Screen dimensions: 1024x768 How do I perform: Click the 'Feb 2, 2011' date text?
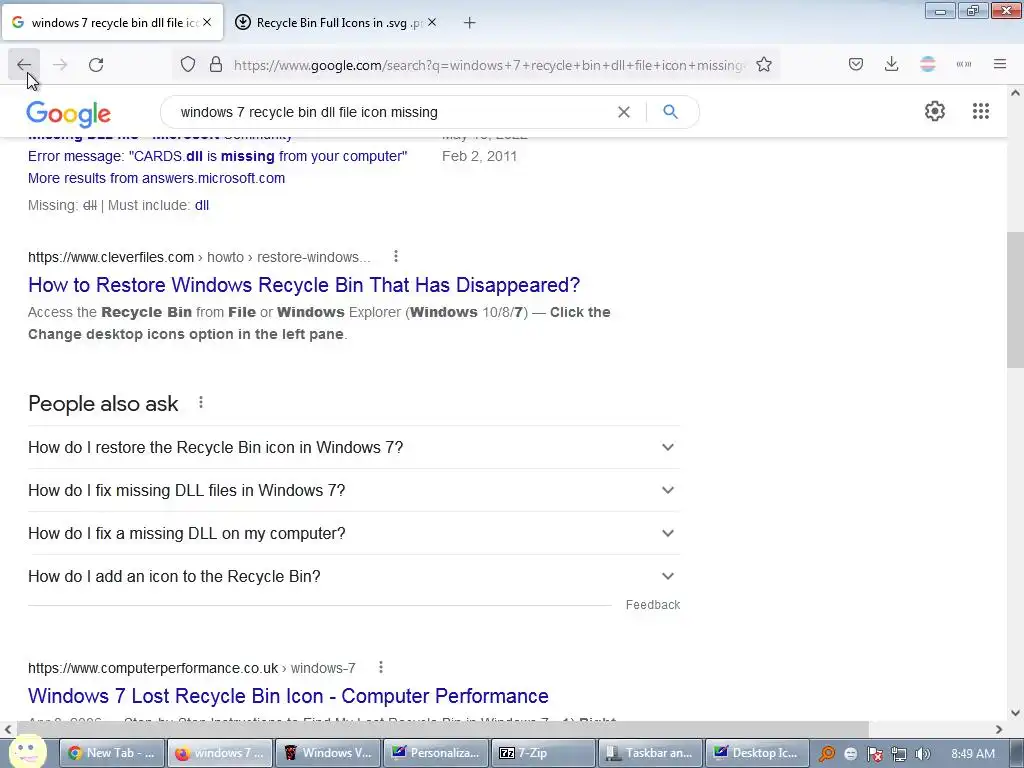(x=479, y=156)
